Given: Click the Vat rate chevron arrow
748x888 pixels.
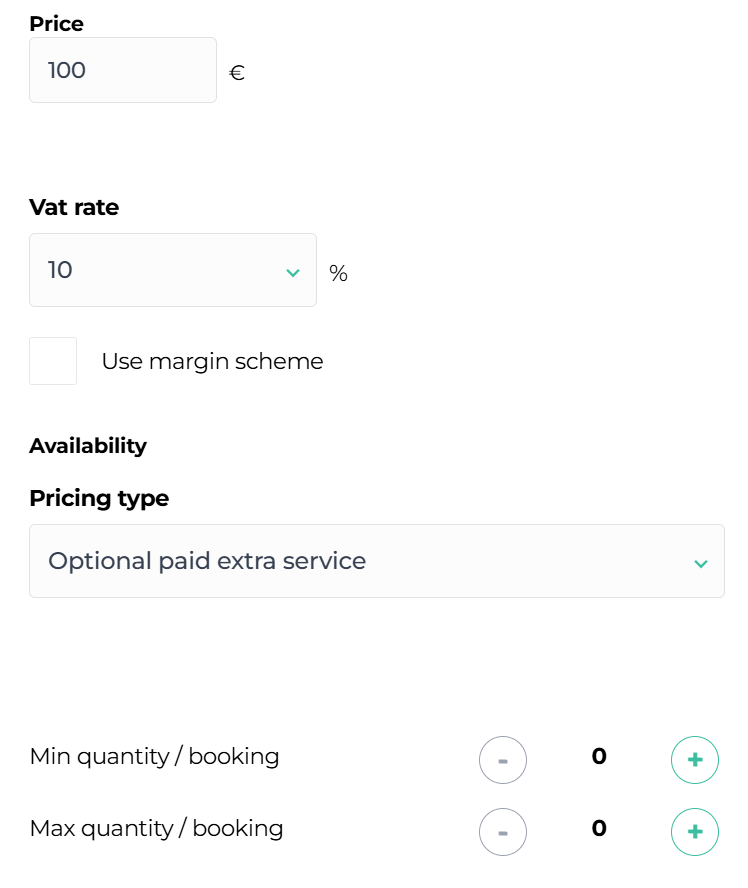Looking at the screenshot, I should click(293, 272).
